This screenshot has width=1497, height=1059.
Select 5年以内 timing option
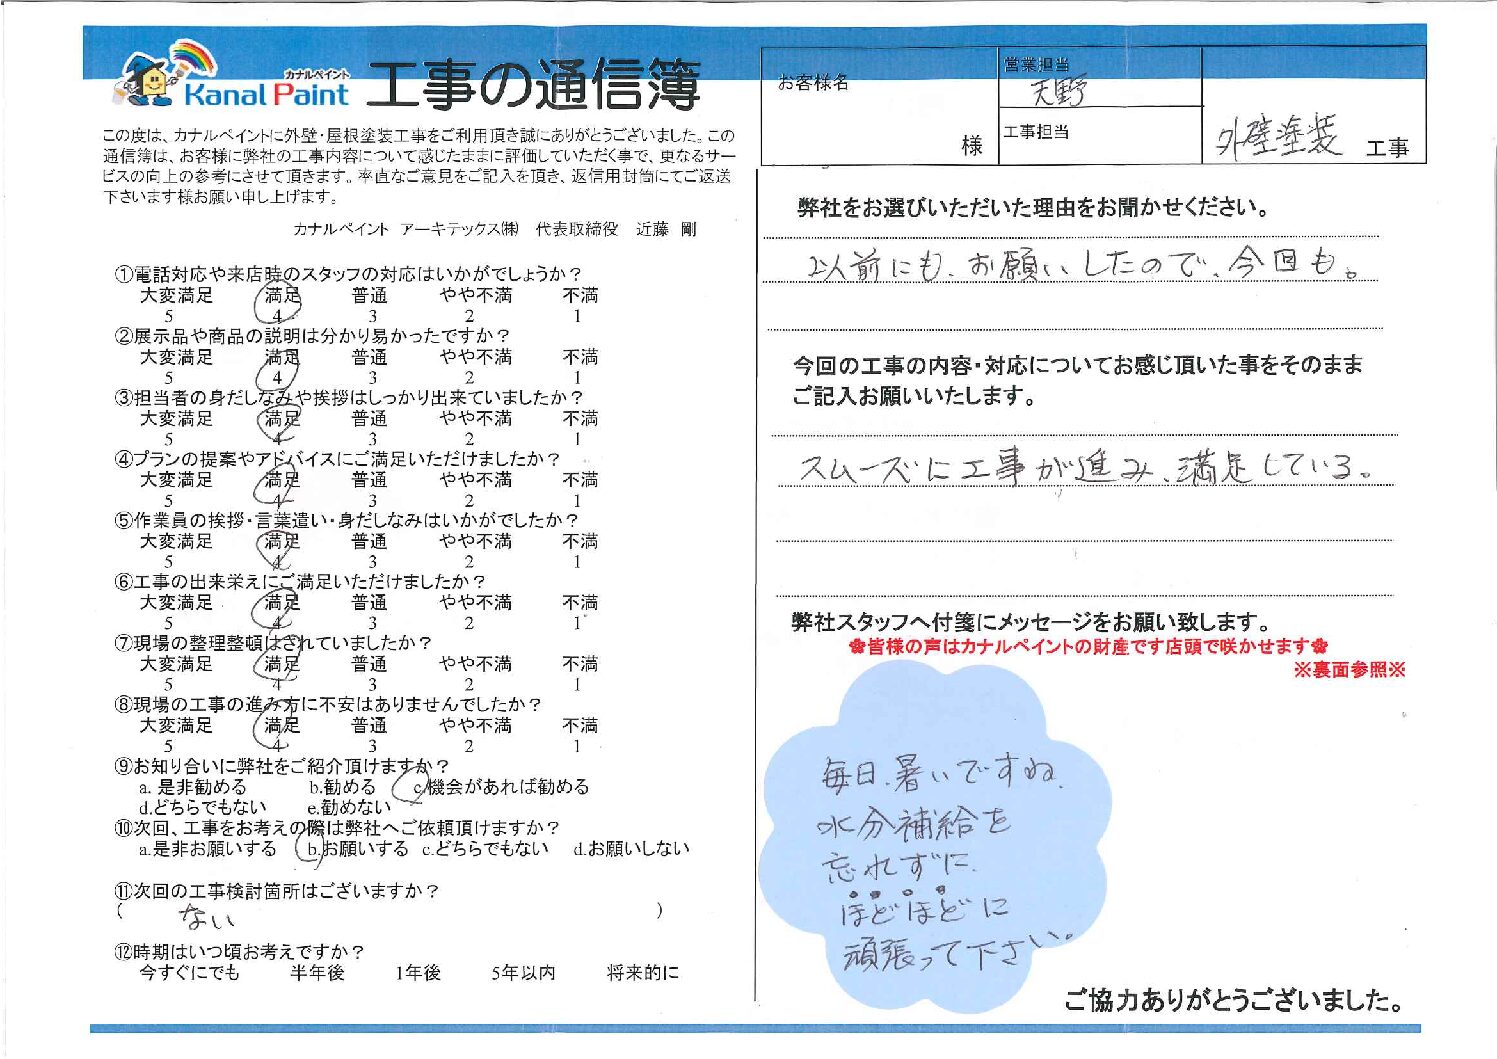523,972
